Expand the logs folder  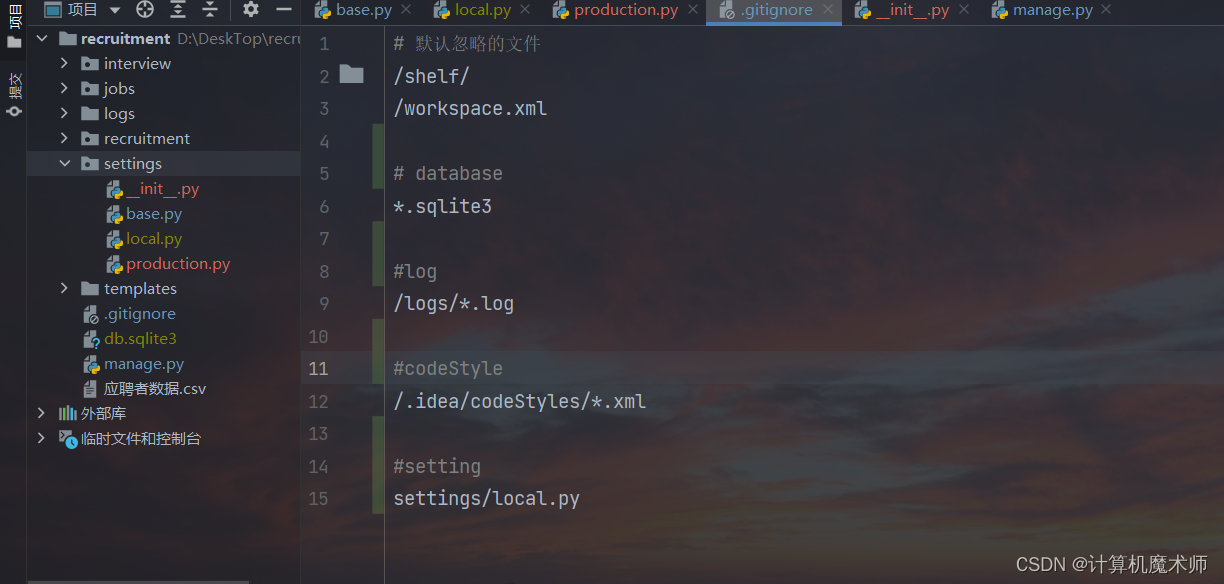coord(65,113)
